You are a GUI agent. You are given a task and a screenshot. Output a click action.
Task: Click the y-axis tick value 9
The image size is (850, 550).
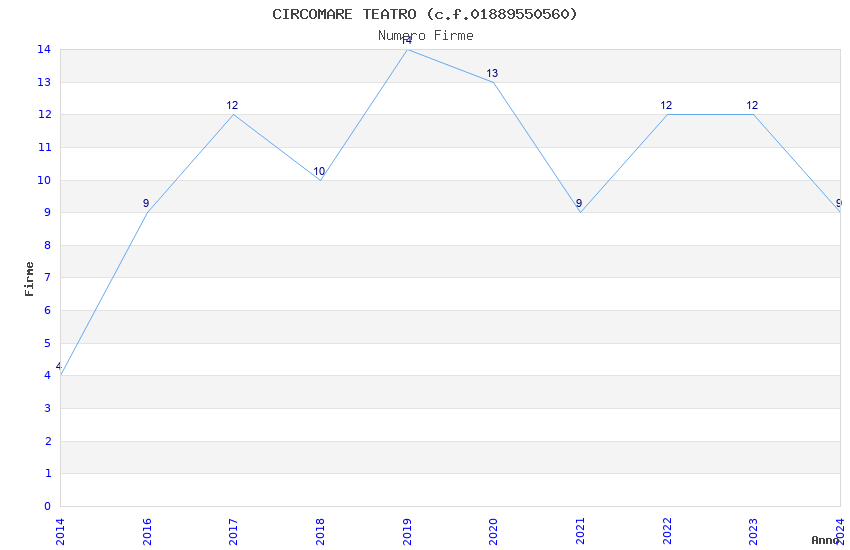click(x=48, y=212)
